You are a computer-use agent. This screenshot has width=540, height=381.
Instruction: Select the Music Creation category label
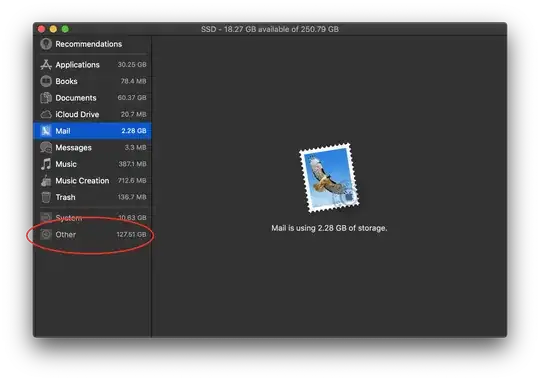82,181
